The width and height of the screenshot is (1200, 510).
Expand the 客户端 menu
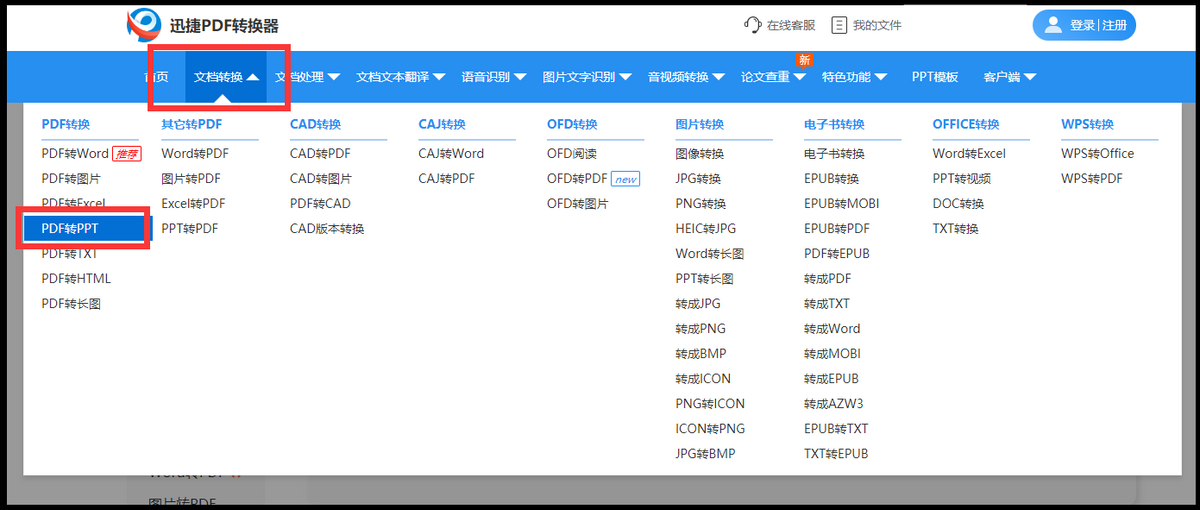[1009, 77]
